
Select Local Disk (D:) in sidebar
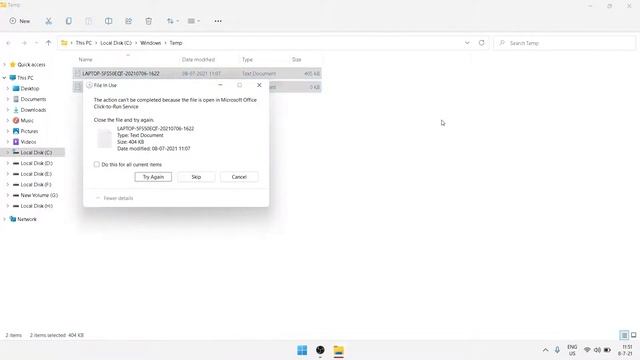point(36,163)
